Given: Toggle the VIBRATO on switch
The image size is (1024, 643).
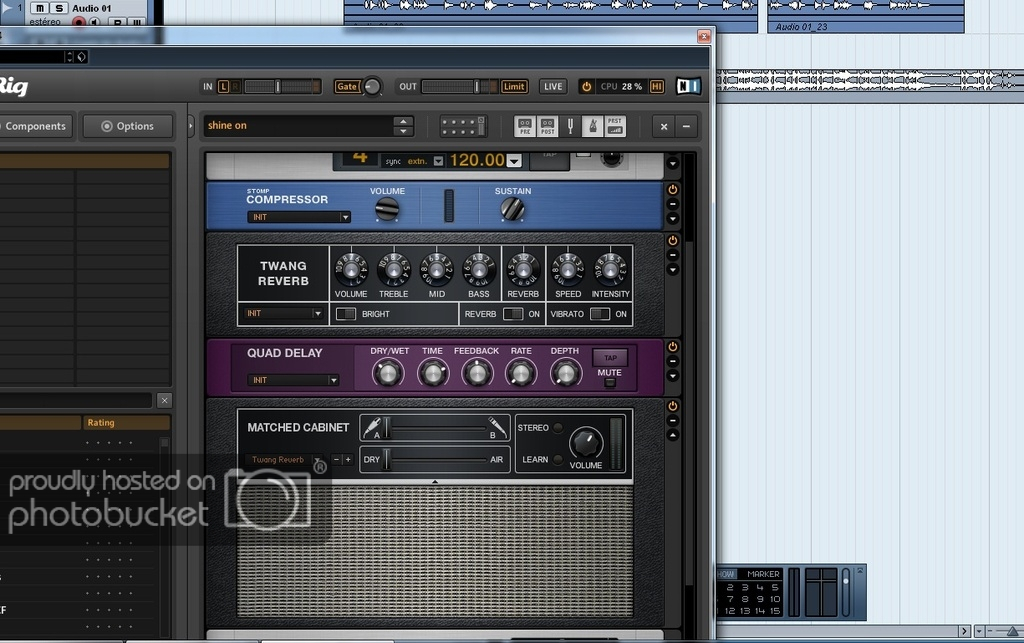Looking at the screenshot, I should (600, 314).
